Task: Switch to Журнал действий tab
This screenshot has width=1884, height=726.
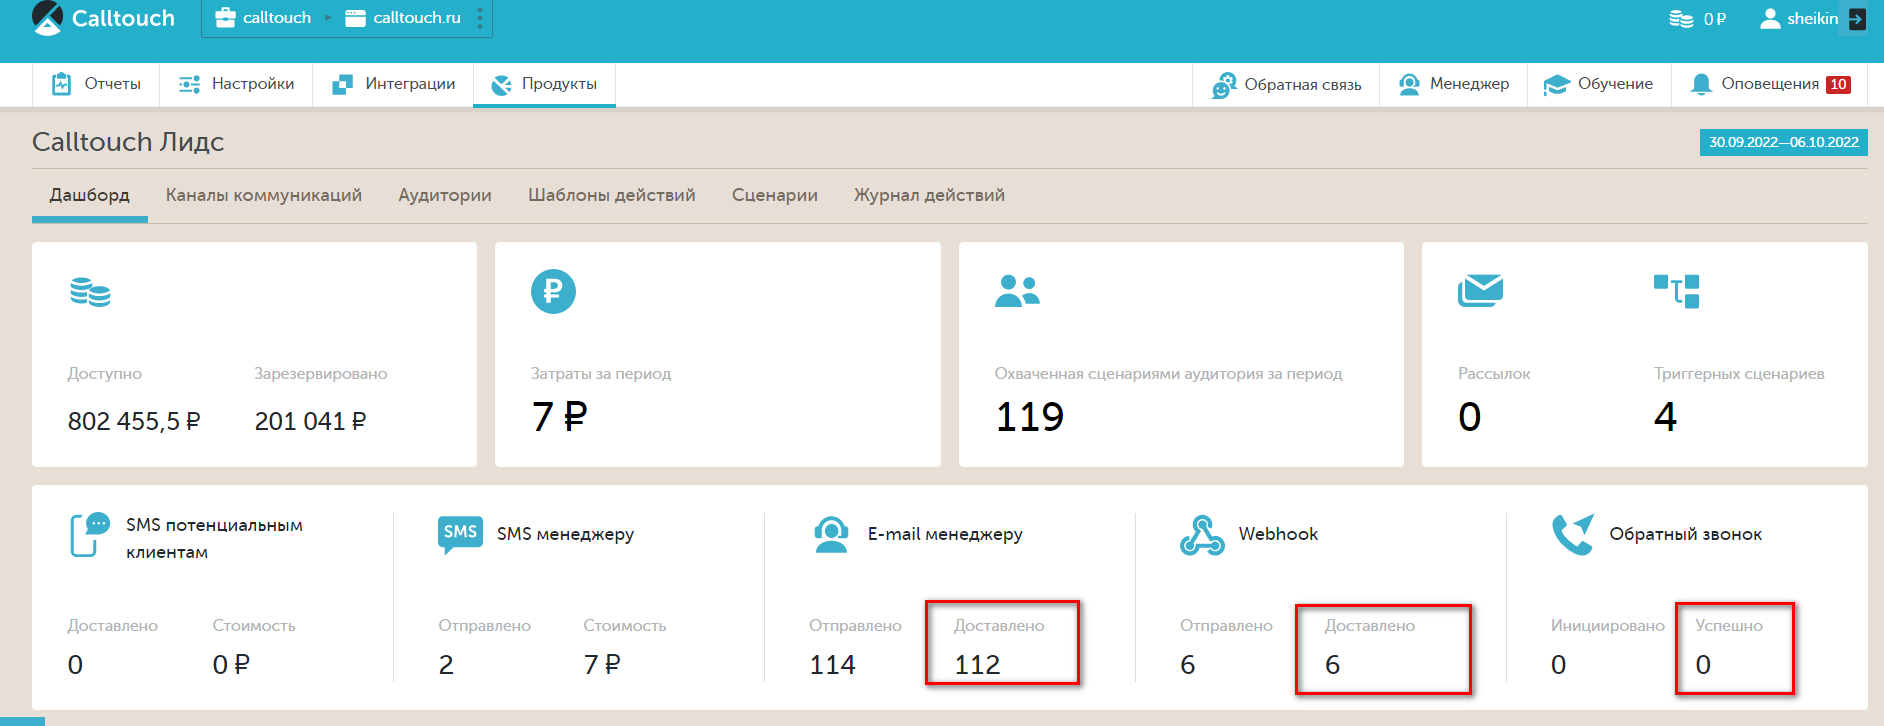Action: pyautogui.click(x=929, y=195)
